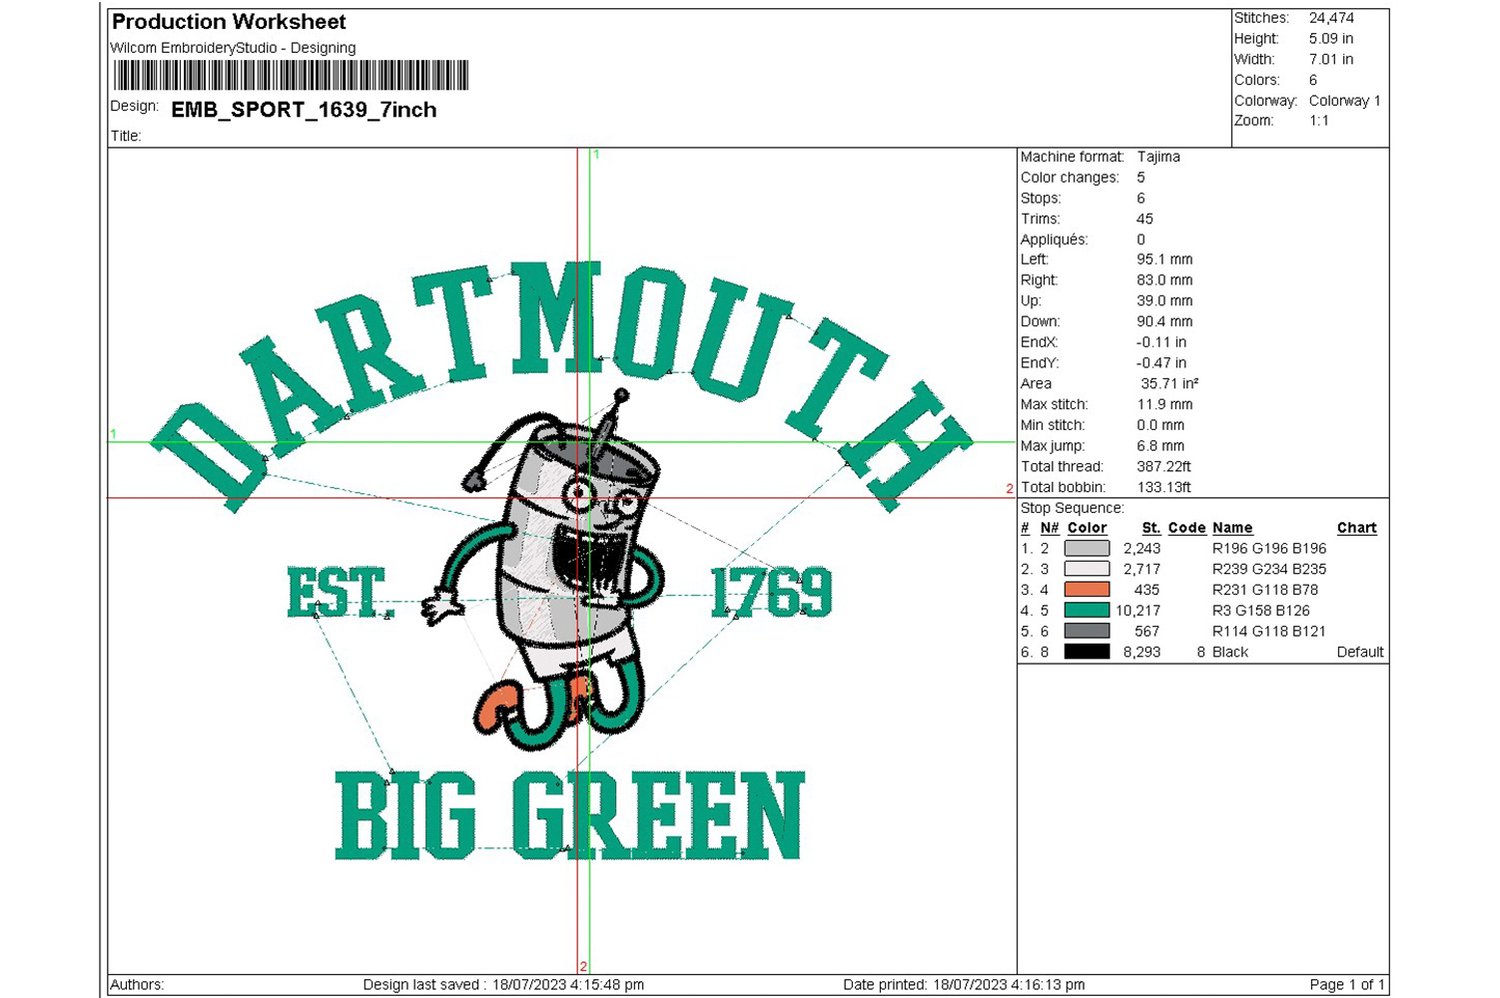Select the 'Colorway 1' value
The width and height of the screenshot is (1500, 998).
pos(1345,101)
